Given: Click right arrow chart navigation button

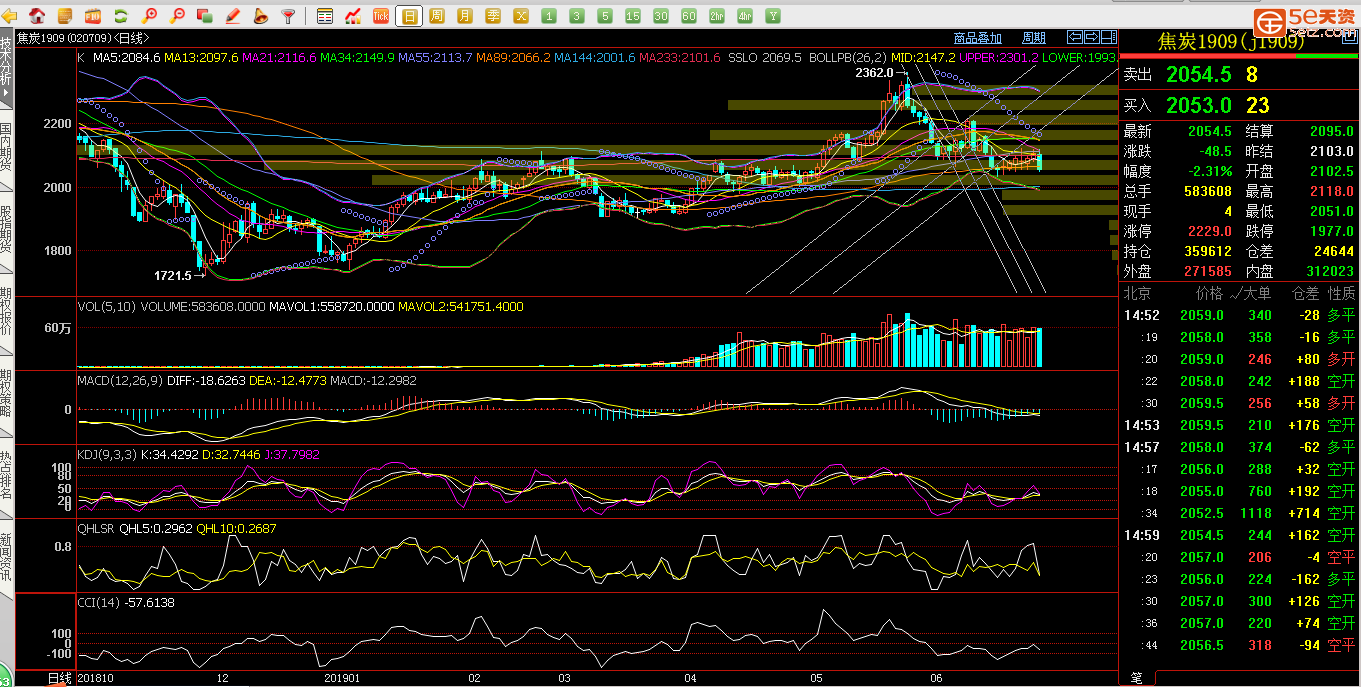Looking at the screenshot, I should 1092,37.
